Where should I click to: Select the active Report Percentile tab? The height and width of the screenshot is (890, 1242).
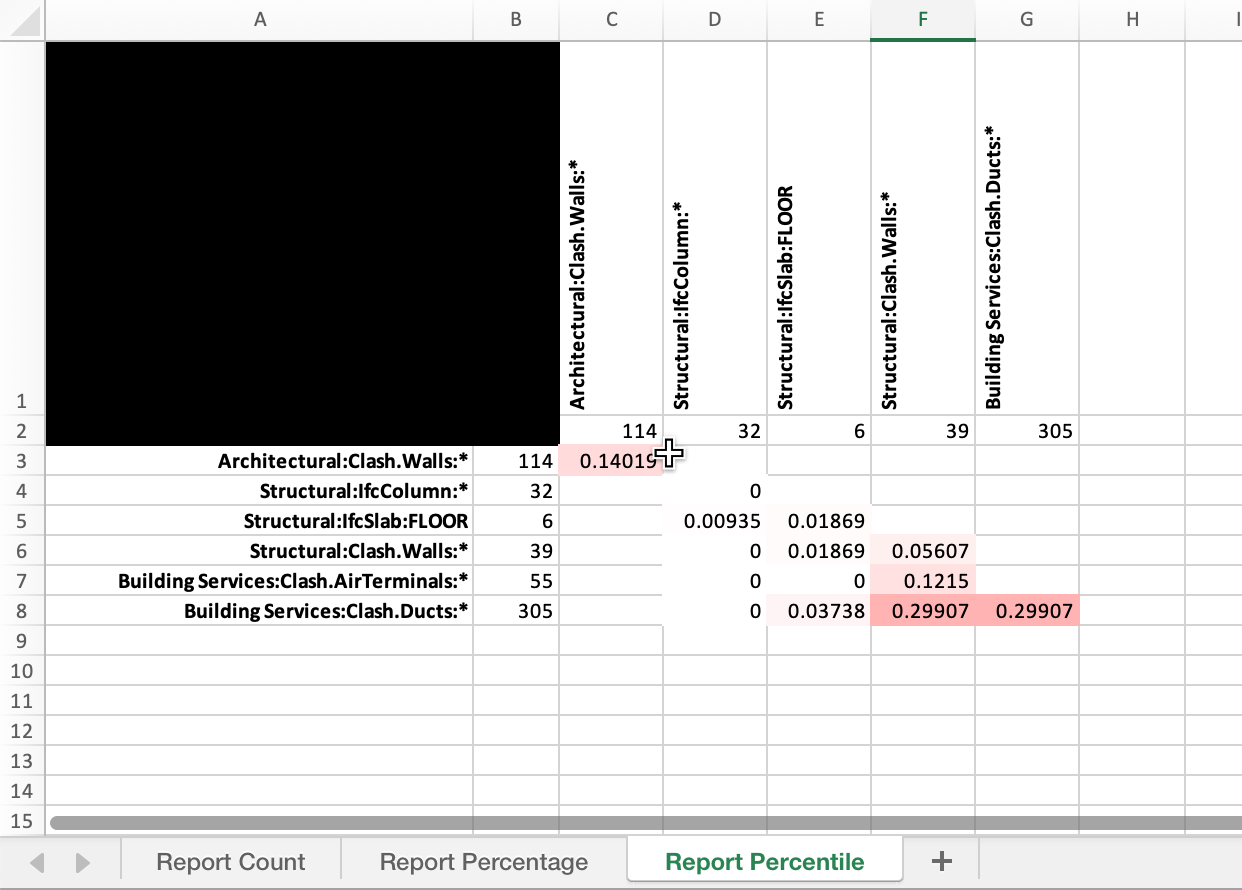coord(764,860)
